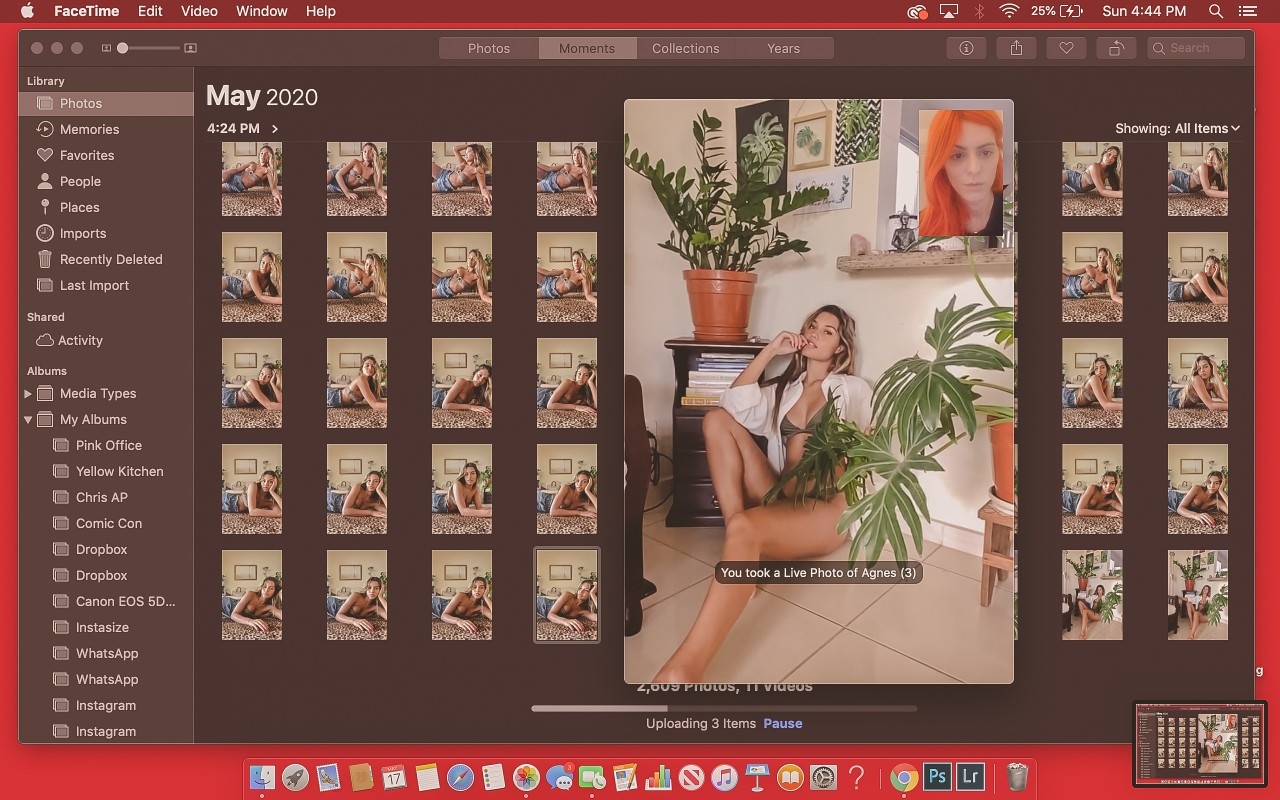Open Google Chrome from the Dock

[x=904, y=777]
